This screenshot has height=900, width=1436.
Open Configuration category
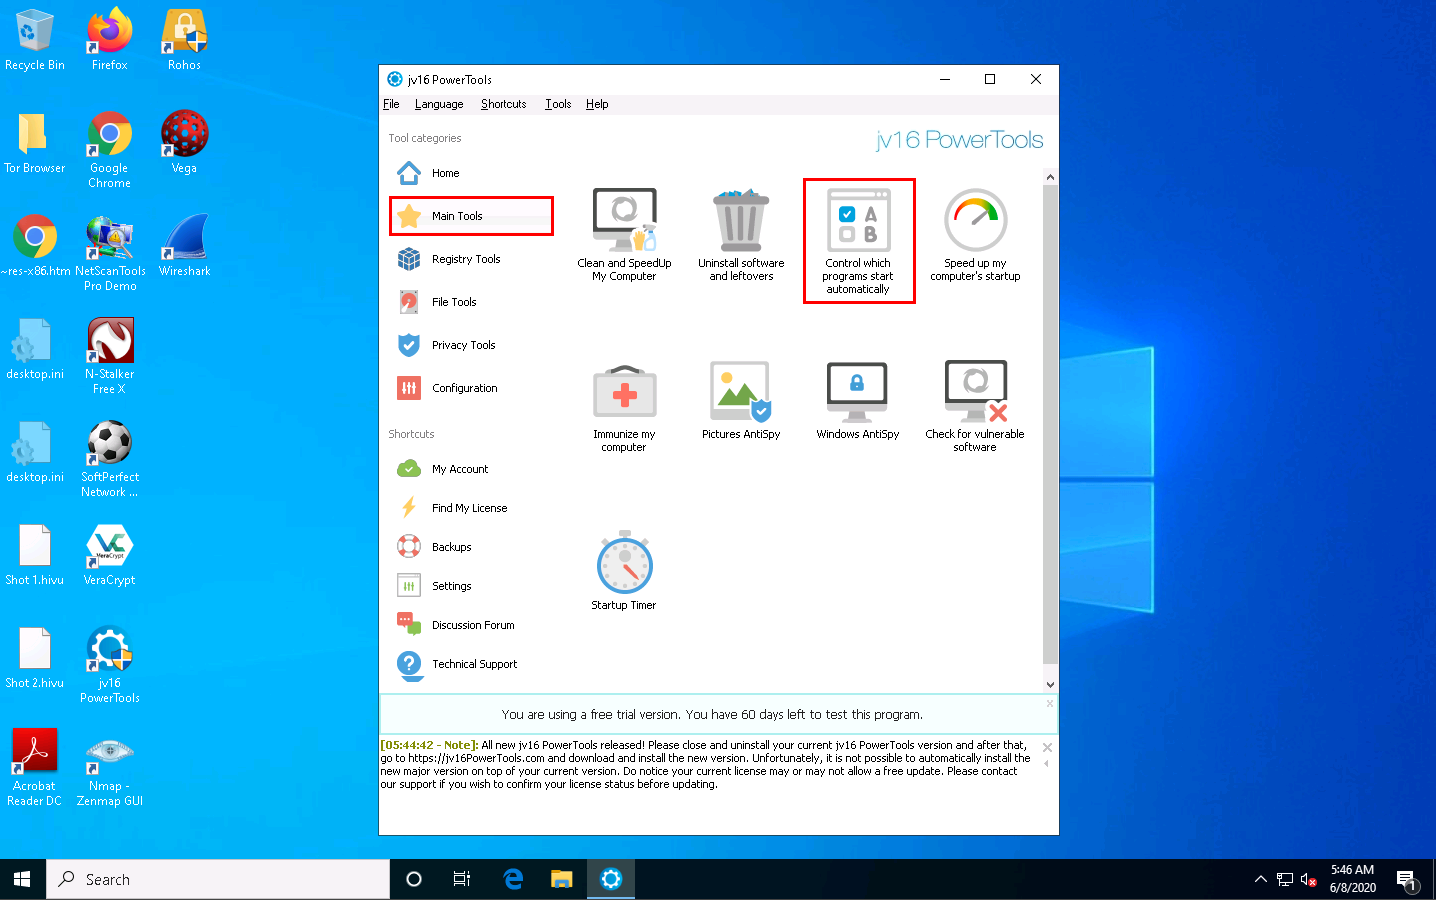pos(447,388)
